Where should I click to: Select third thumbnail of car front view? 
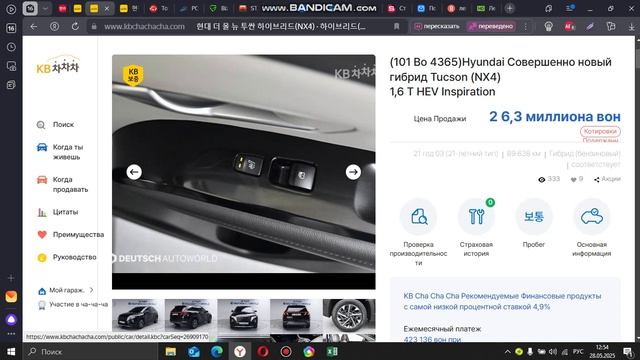point(243,315)
